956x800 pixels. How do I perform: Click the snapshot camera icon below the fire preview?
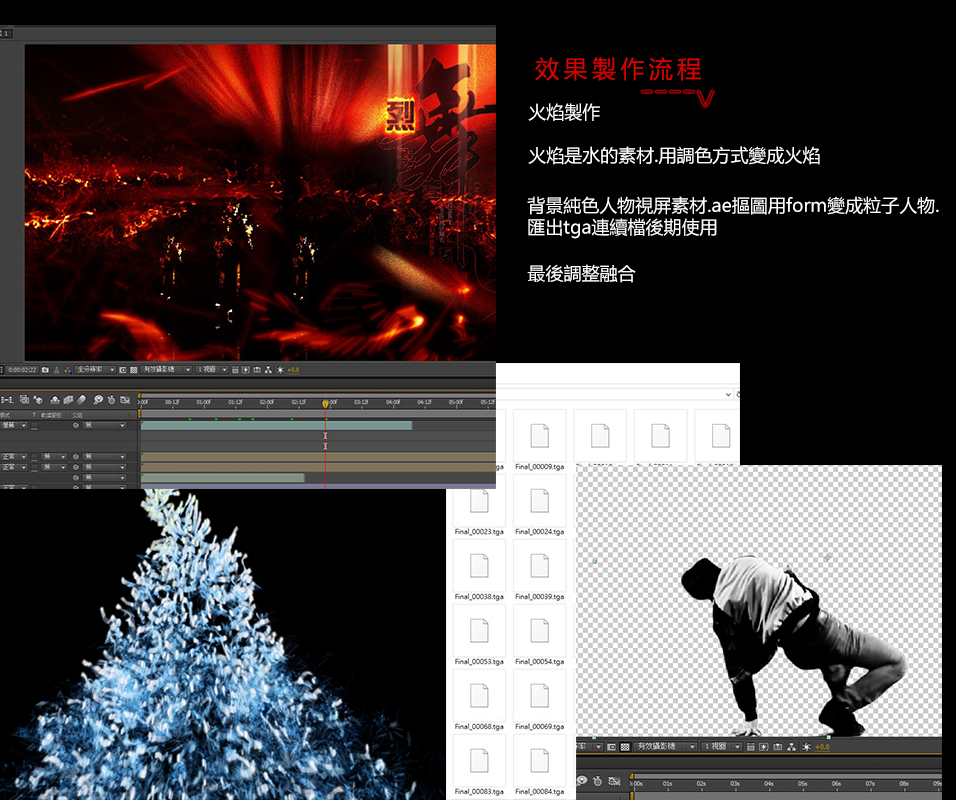(45, 370)
